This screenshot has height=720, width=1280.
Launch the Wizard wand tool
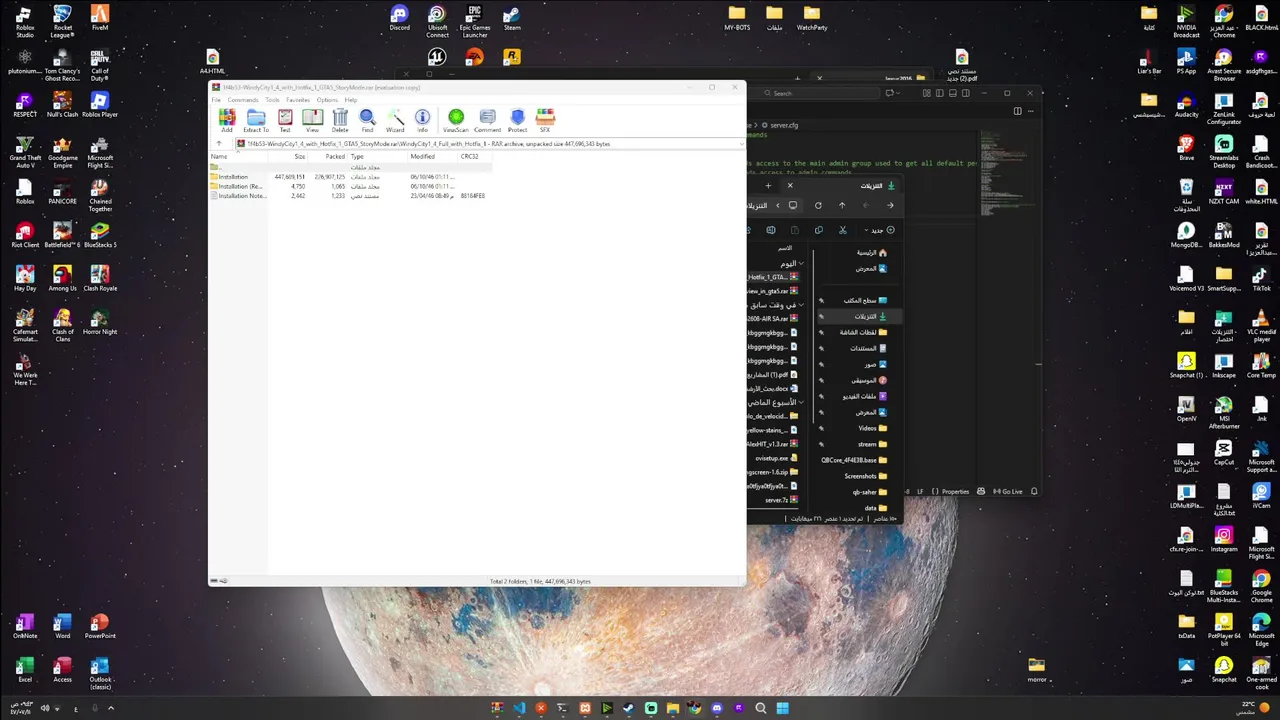pyautogui.click(x=395, y=121)
